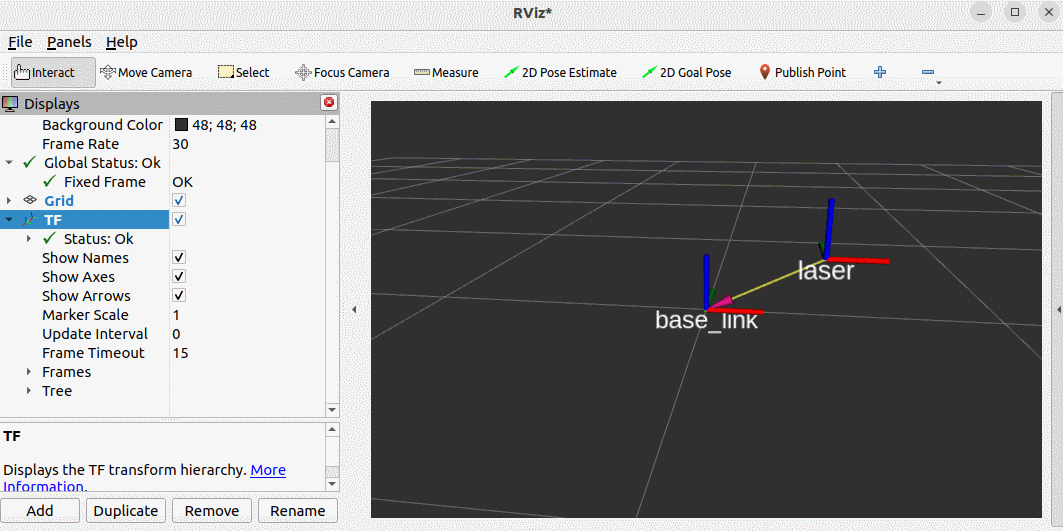1063x531 pixels.
Task: Expand the Frames entry under TF
Action: (28, 372)
